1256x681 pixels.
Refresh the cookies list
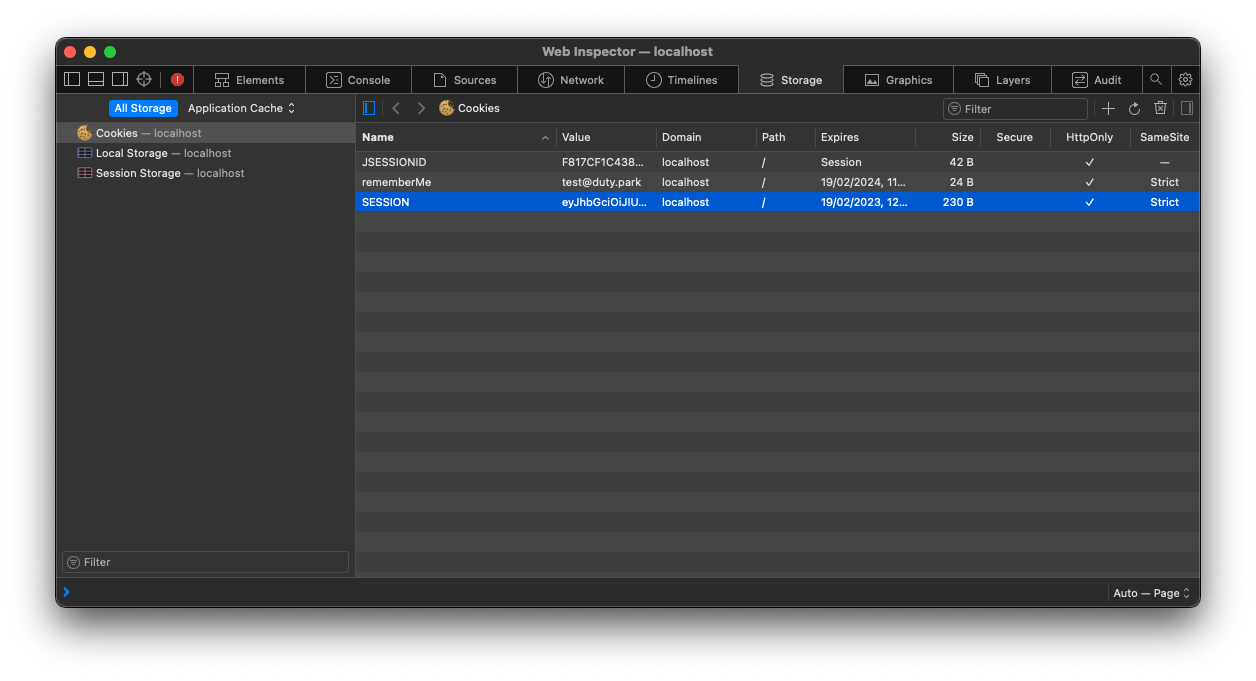pyautogui.click(x=1134, y=108)
